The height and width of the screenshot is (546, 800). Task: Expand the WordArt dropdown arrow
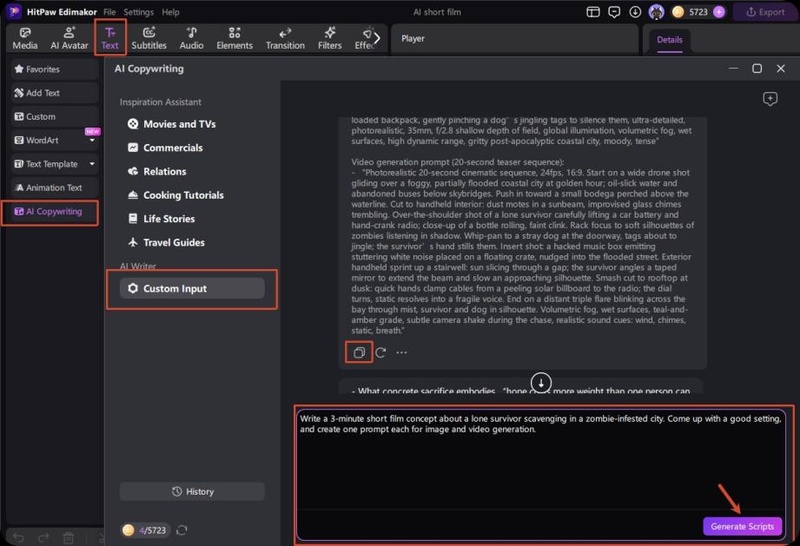[92, 140]
